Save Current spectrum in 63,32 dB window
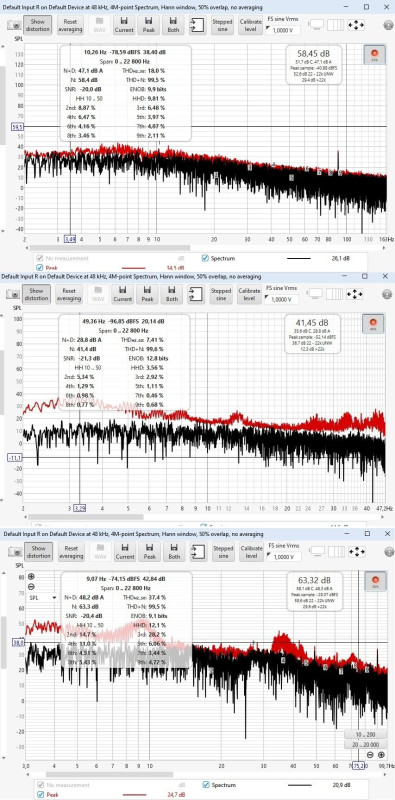This screenshot has width=395, height=800. pos(125,551)
